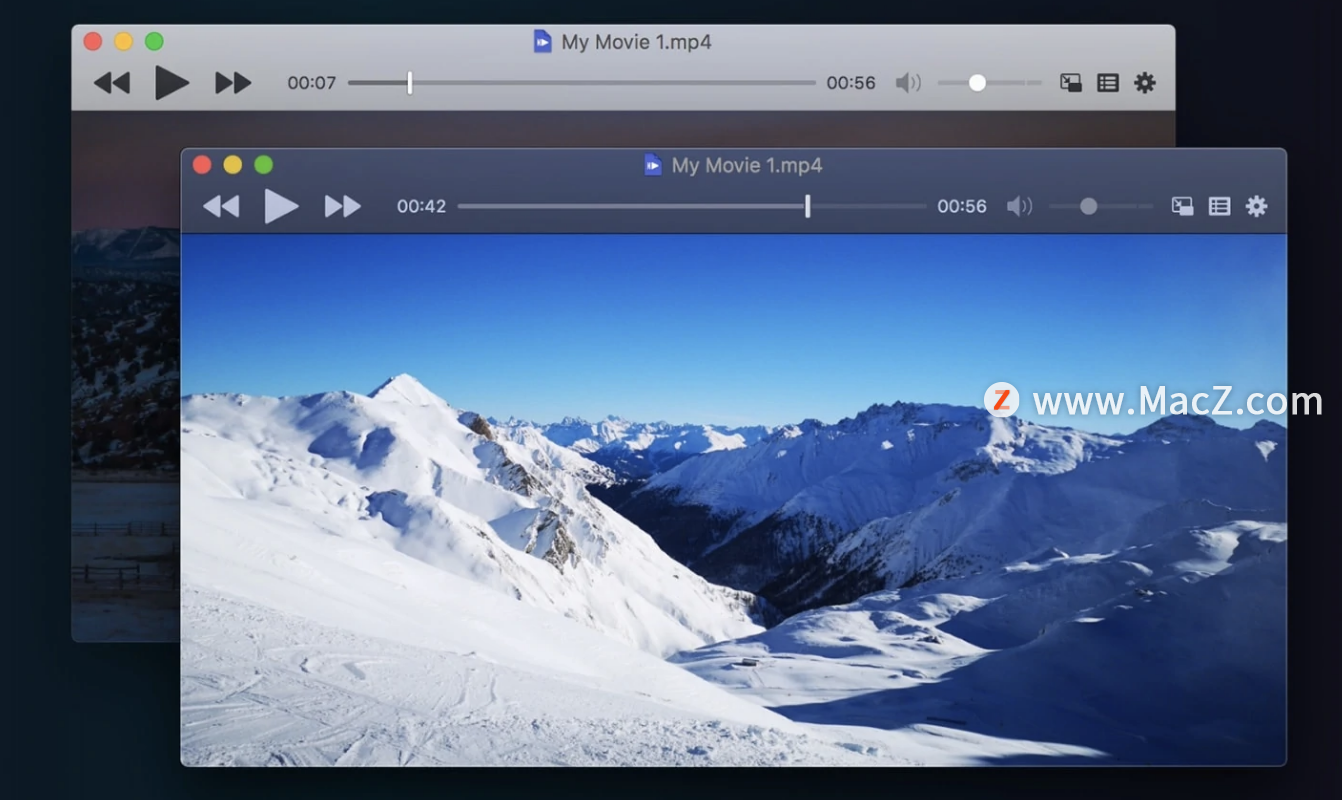Mute audio via speaker icon in light window
This screenshot has height=800, width=1342.
pos(908,83)
